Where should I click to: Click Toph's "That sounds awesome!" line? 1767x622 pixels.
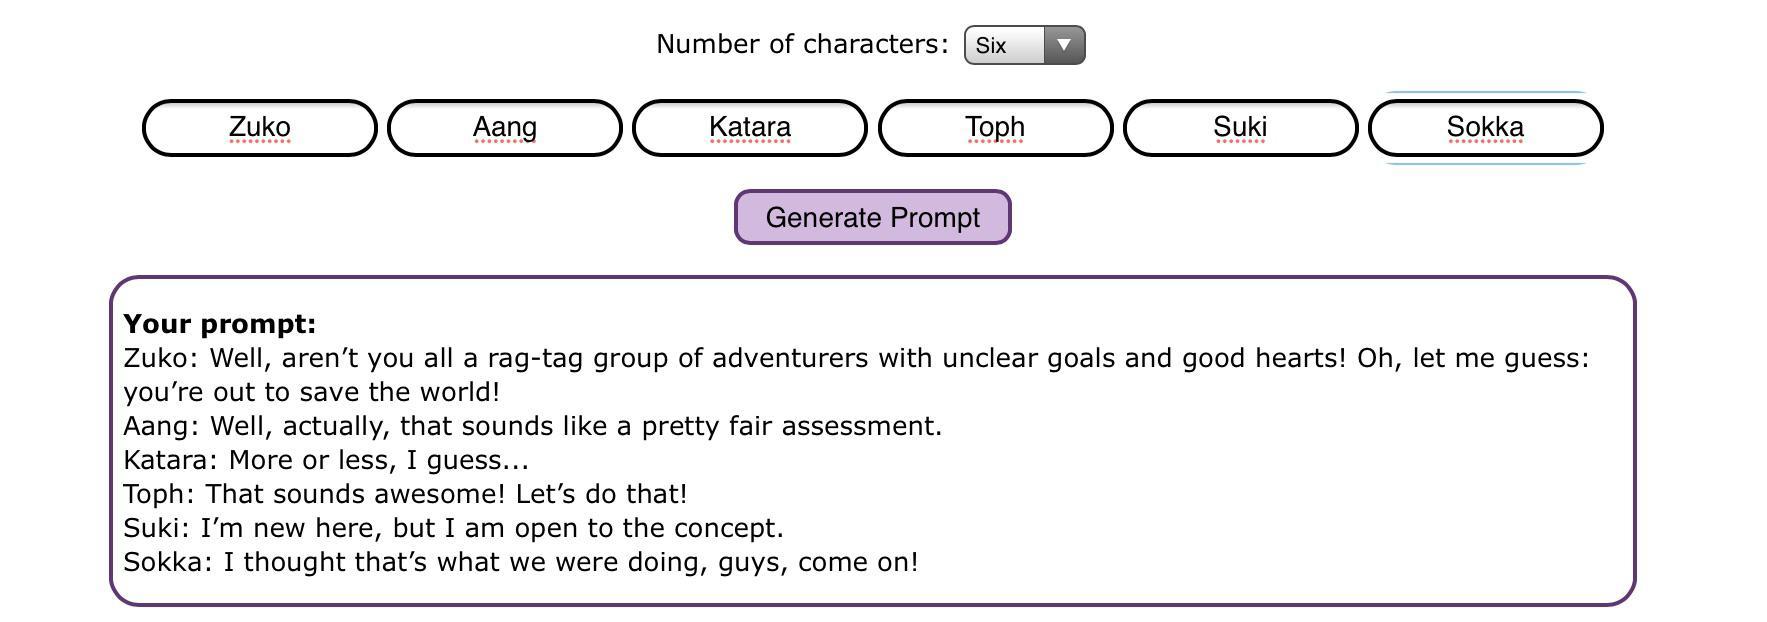pyautogui.click(x=405, y=494)
